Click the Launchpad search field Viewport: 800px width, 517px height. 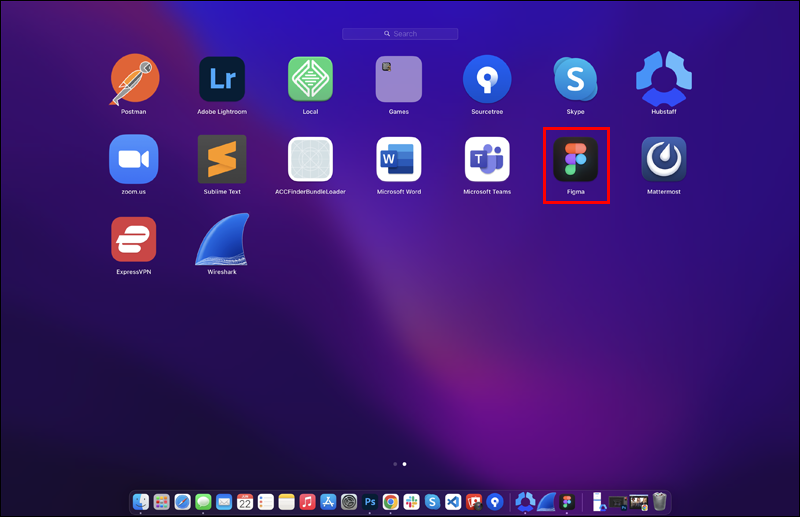pos(400,34)
